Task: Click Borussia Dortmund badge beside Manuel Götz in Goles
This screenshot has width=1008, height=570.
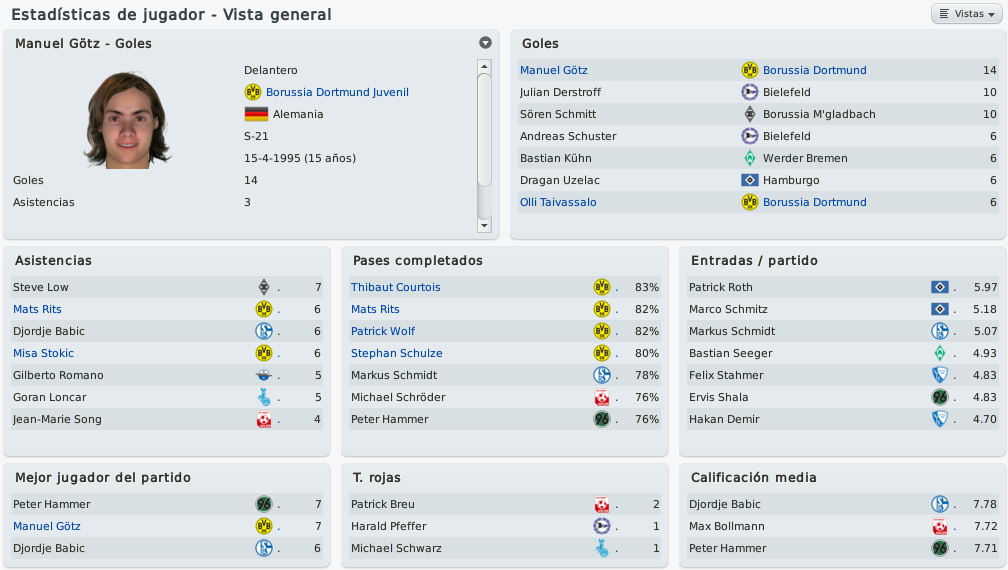Action: 750,70
